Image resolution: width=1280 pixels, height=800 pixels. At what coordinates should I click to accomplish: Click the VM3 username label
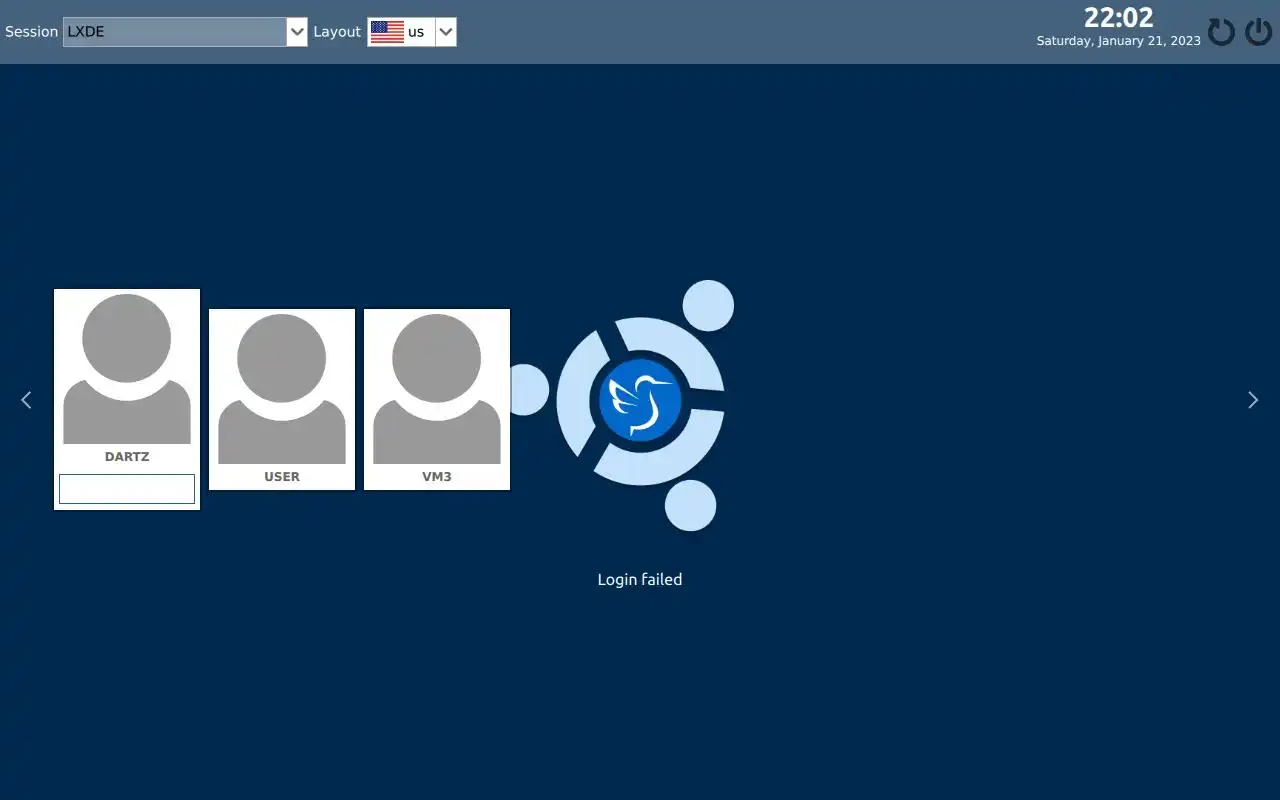(x=437, y=477)
